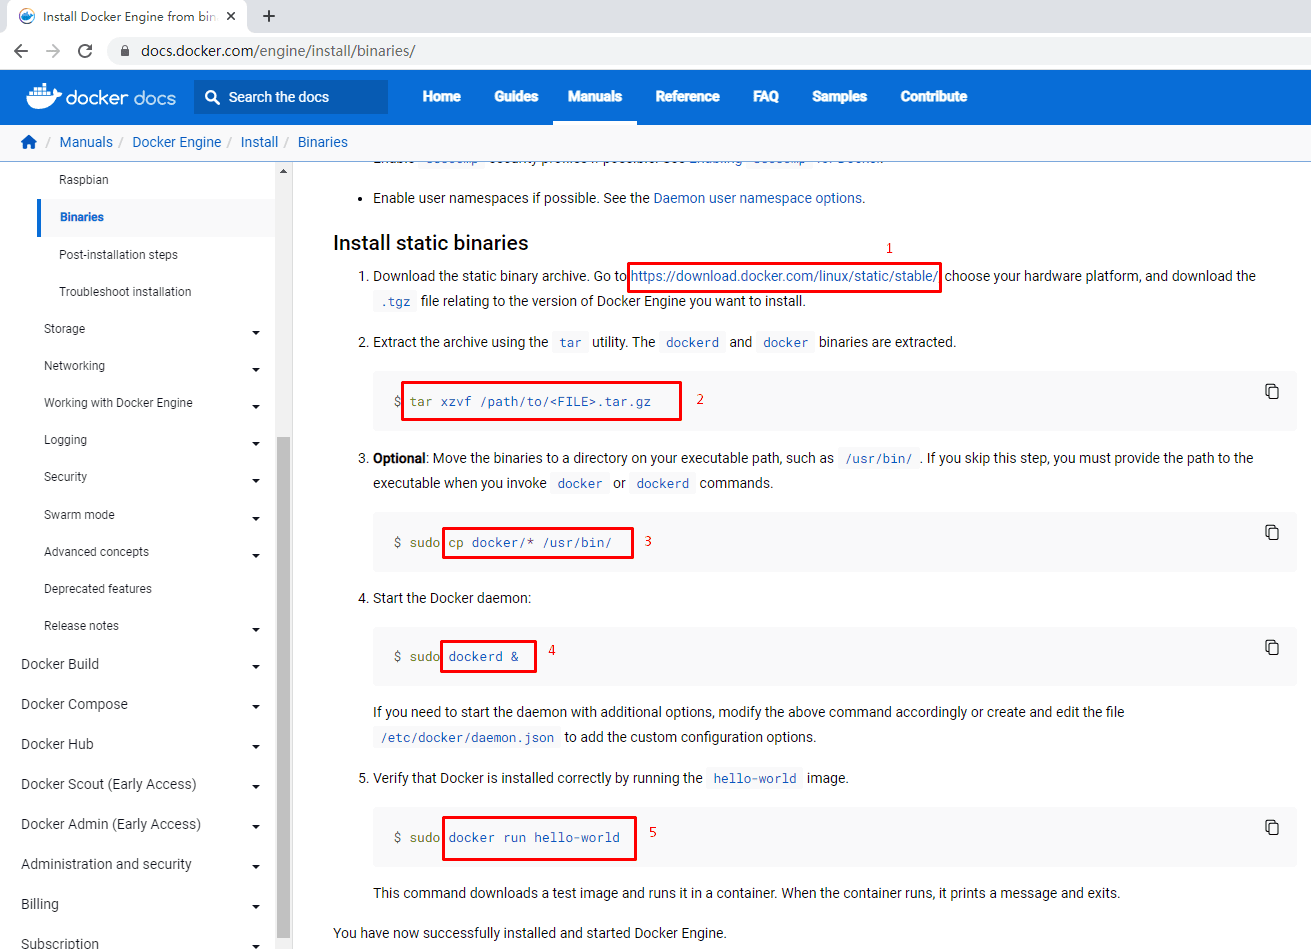The width and height of the screenshot is (1311, 949).
Task: Click the Manuals breadcrumb link
Action: (x=86, y=142)
